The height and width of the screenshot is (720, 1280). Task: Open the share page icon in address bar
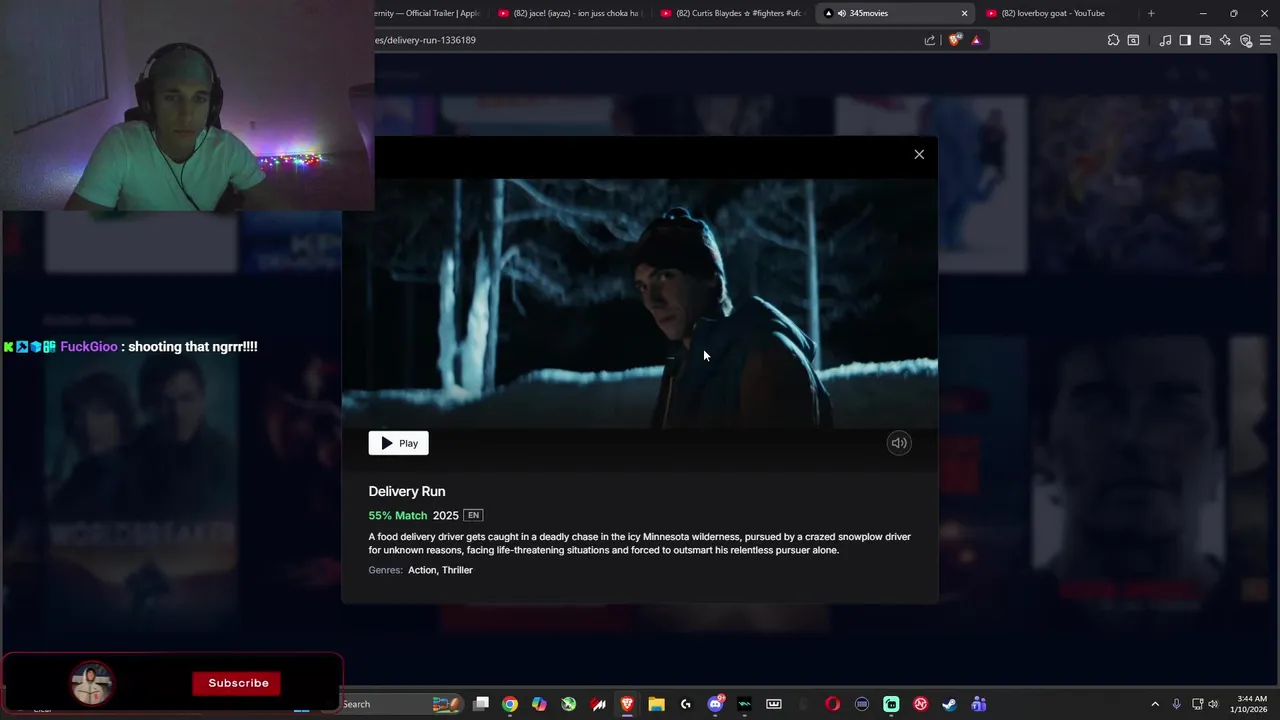[930, 40]
